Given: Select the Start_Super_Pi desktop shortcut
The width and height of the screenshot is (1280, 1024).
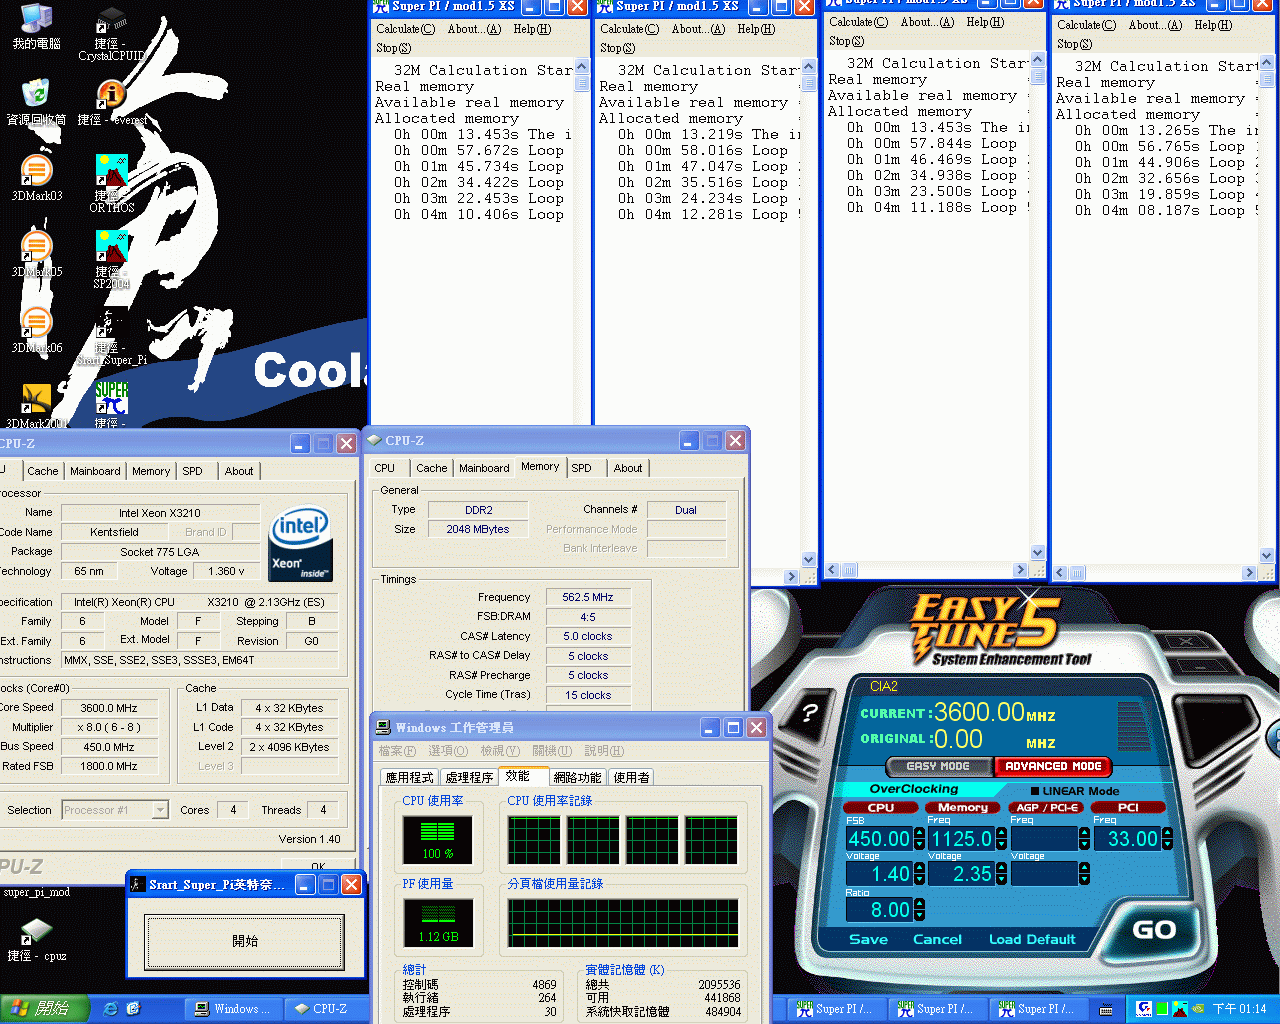Looking at the screenshot, I should tap(111, 335).
